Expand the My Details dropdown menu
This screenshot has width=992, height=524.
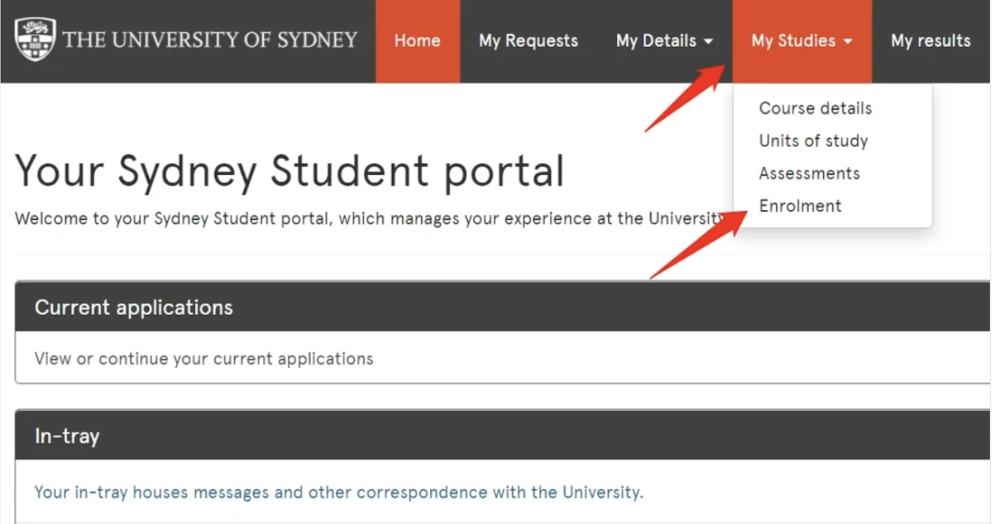[664, 41]
